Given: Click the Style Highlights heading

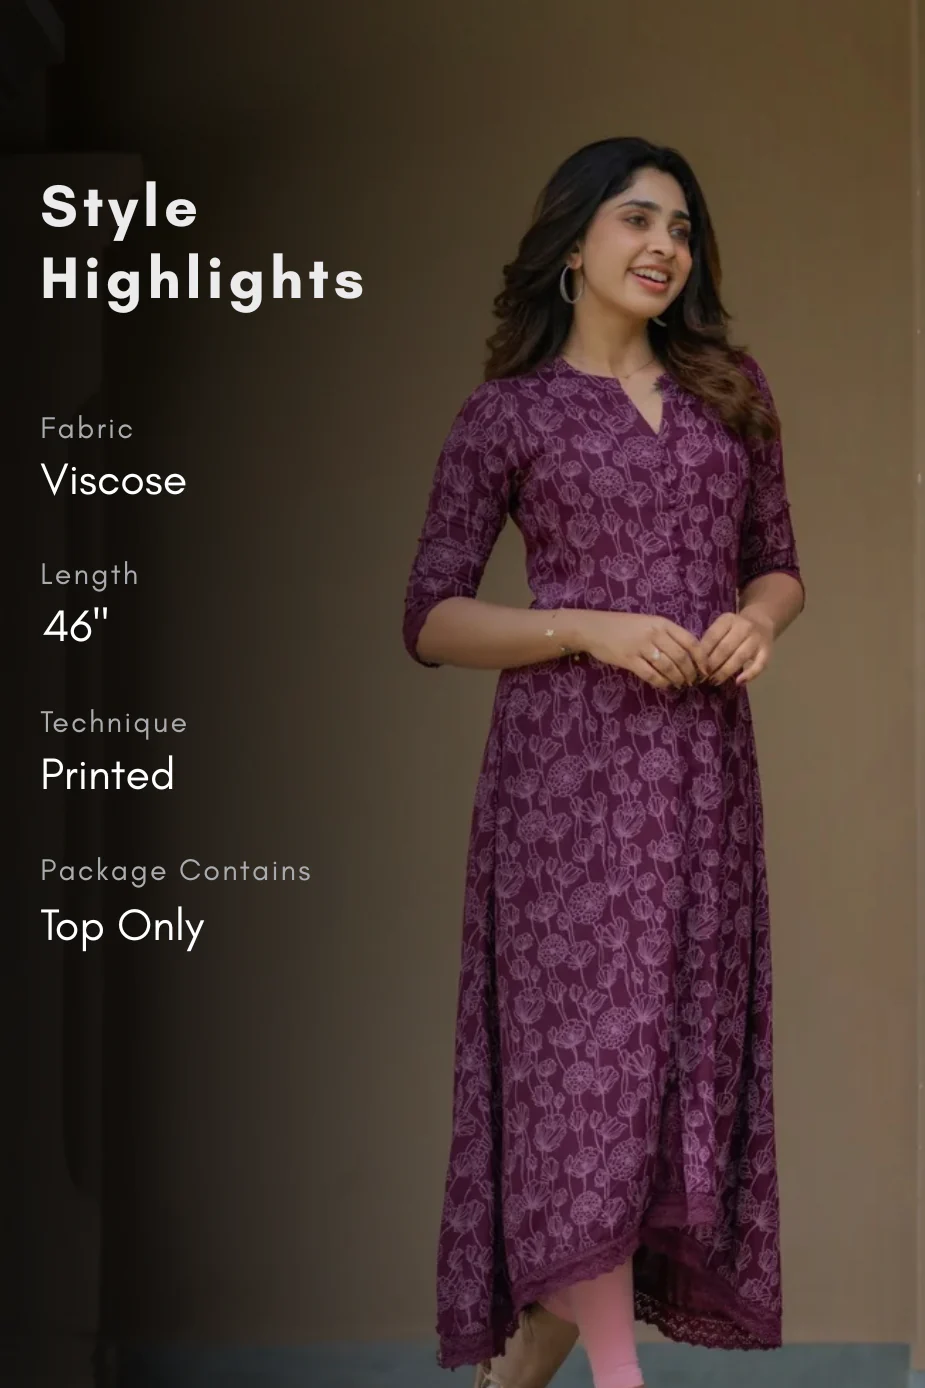Looking at the screenshot, I should (x=203, y=243).
